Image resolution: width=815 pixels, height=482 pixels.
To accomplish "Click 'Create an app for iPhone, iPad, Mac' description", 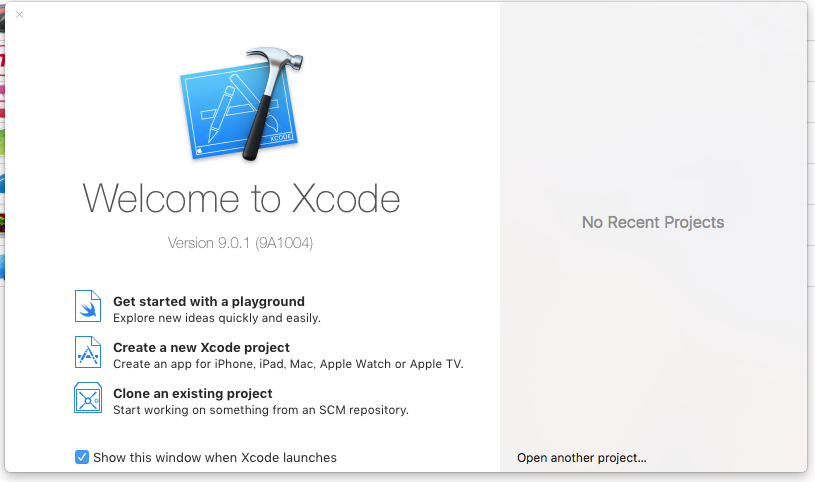I will [x=288, y=364].
